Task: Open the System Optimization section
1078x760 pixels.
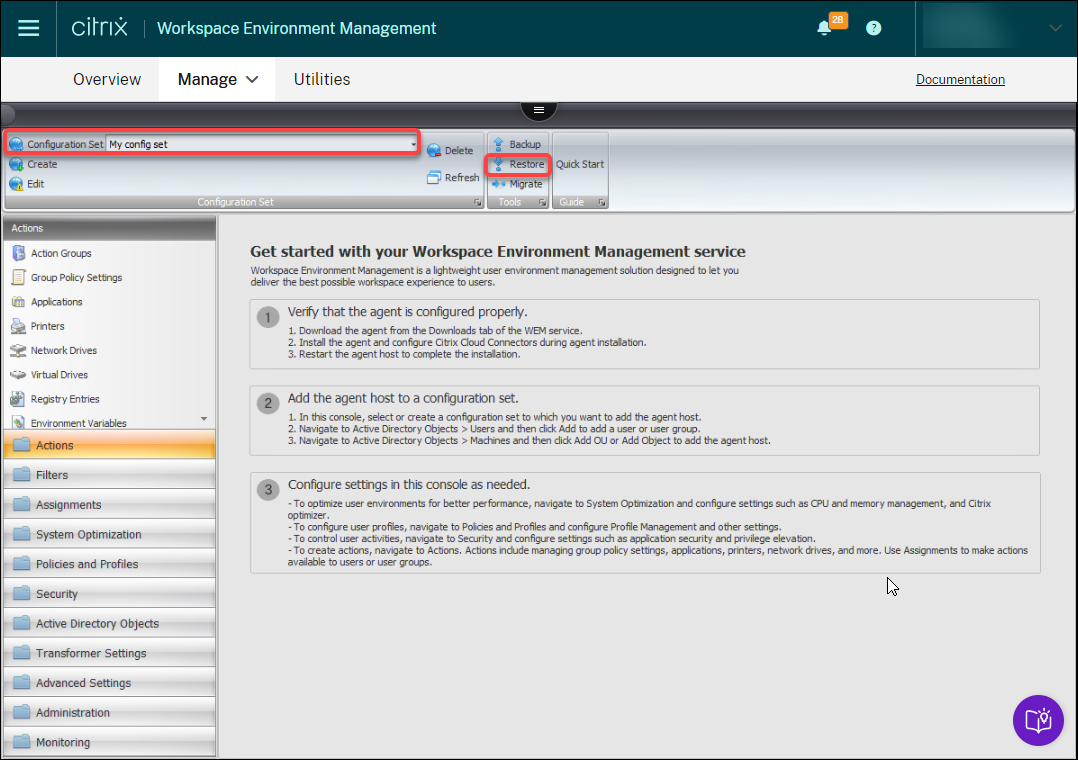Action: [x=88, y=534]
